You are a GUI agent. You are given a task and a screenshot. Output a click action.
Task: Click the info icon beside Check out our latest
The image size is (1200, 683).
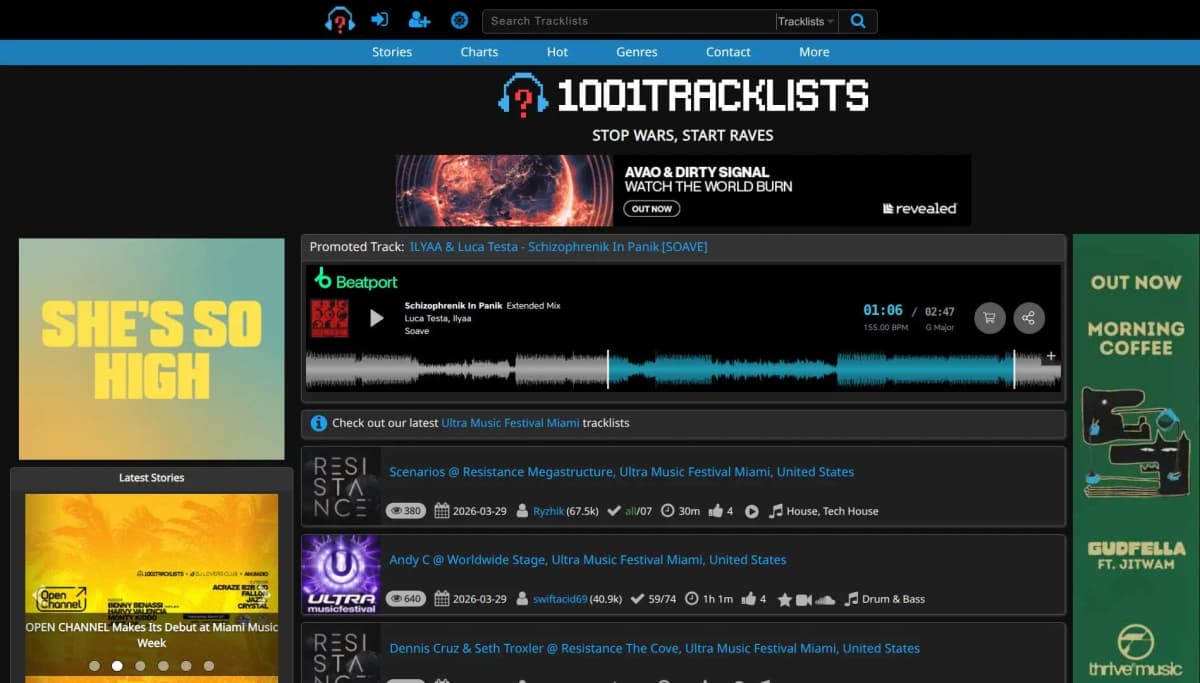[319, 423]
